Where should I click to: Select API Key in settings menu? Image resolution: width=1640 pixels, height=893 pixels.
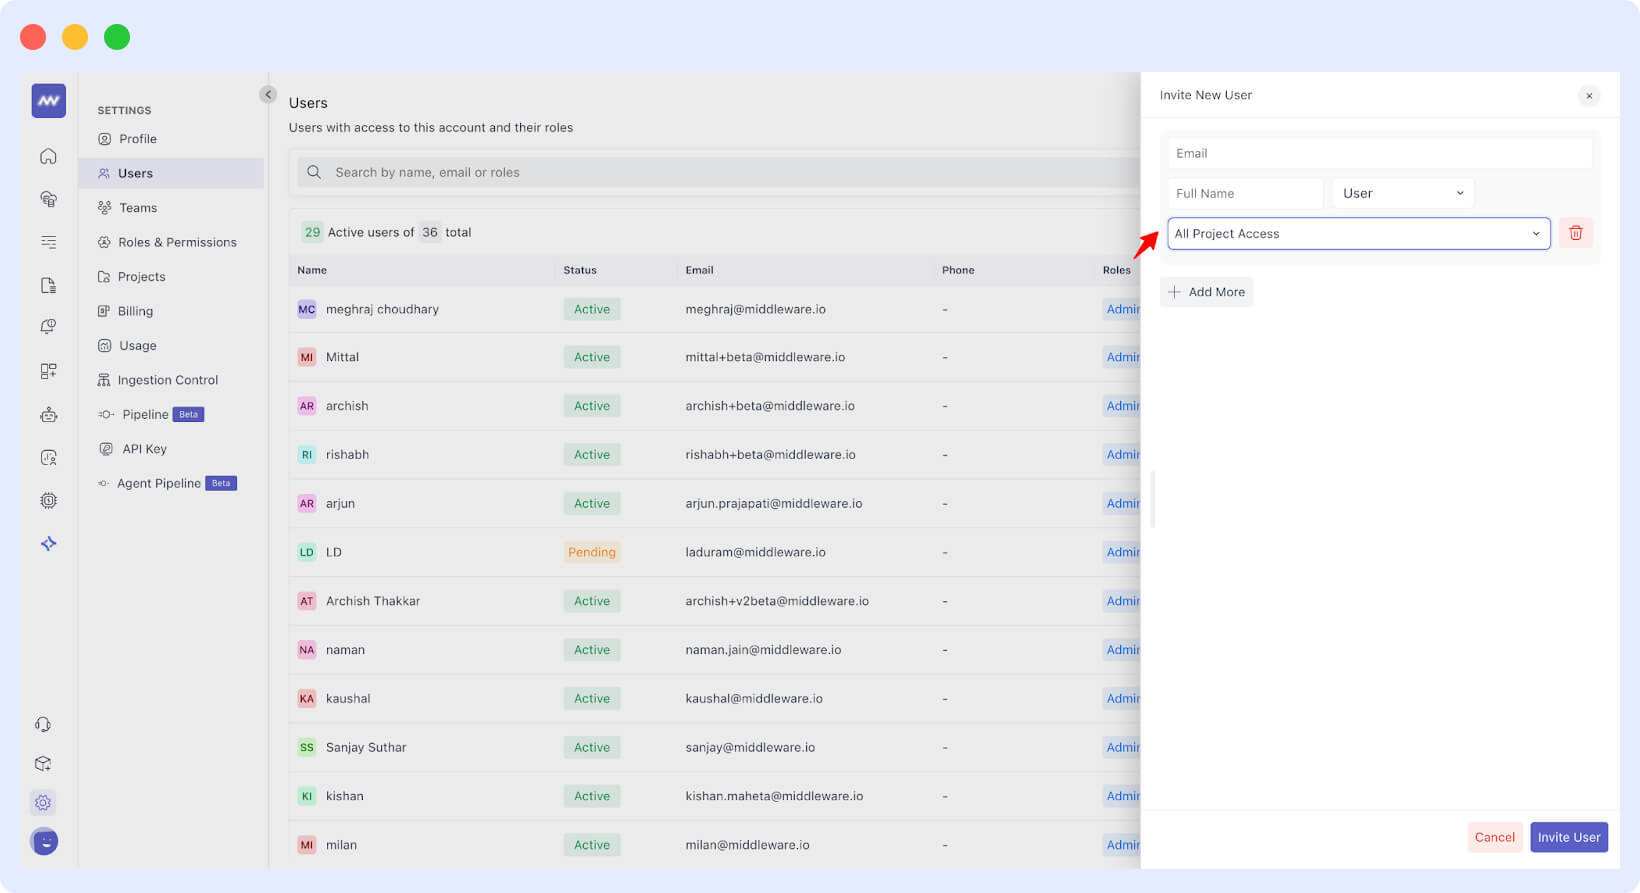pyautogui.click(x=144, y=449)
